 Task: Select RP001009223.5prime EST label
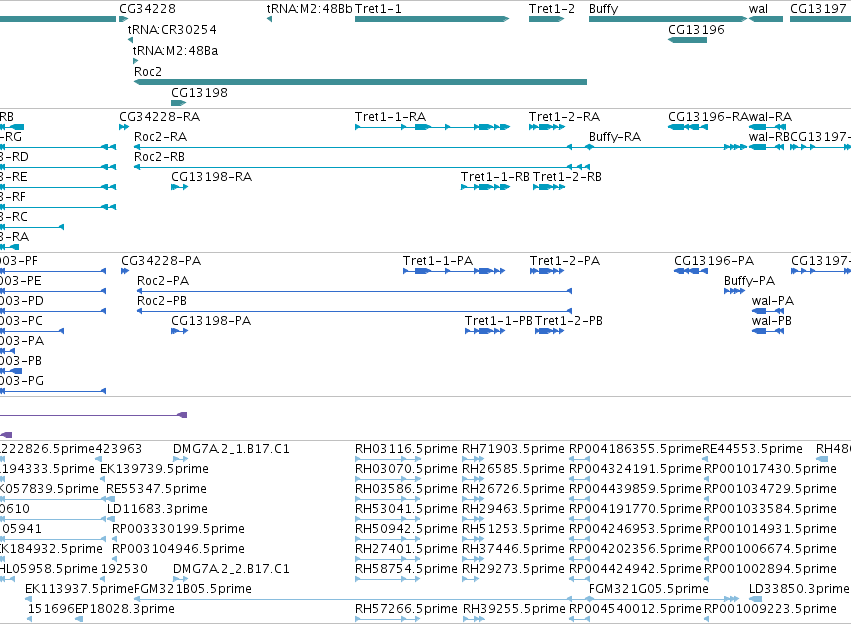pos(771,609)
